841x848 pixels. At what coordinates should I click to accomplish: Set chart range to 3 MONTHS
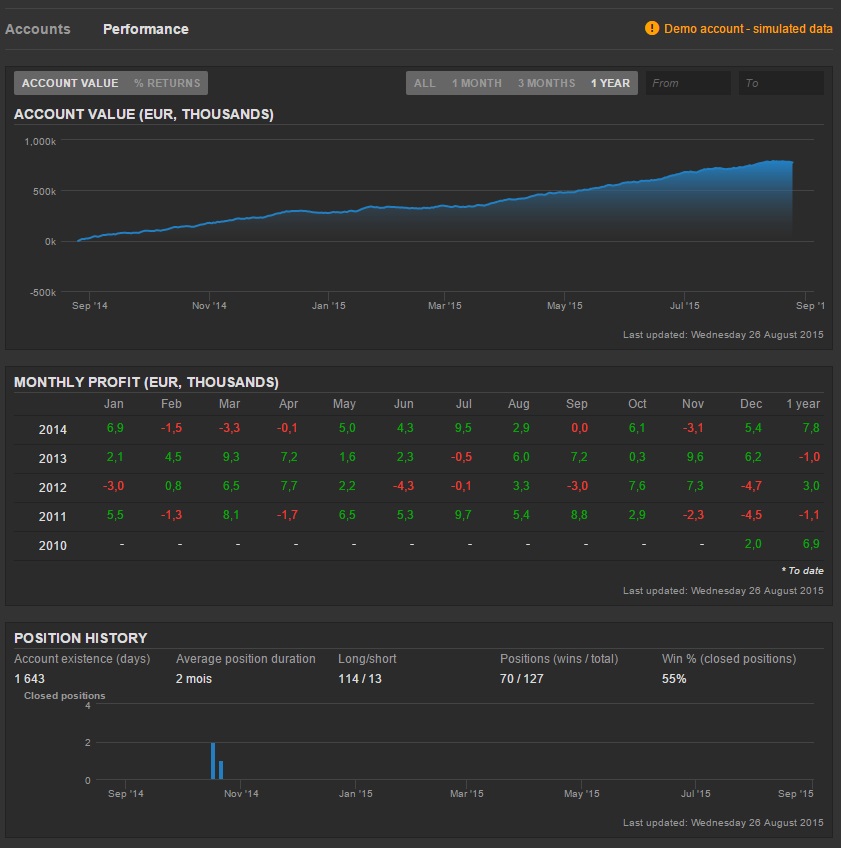546,83
